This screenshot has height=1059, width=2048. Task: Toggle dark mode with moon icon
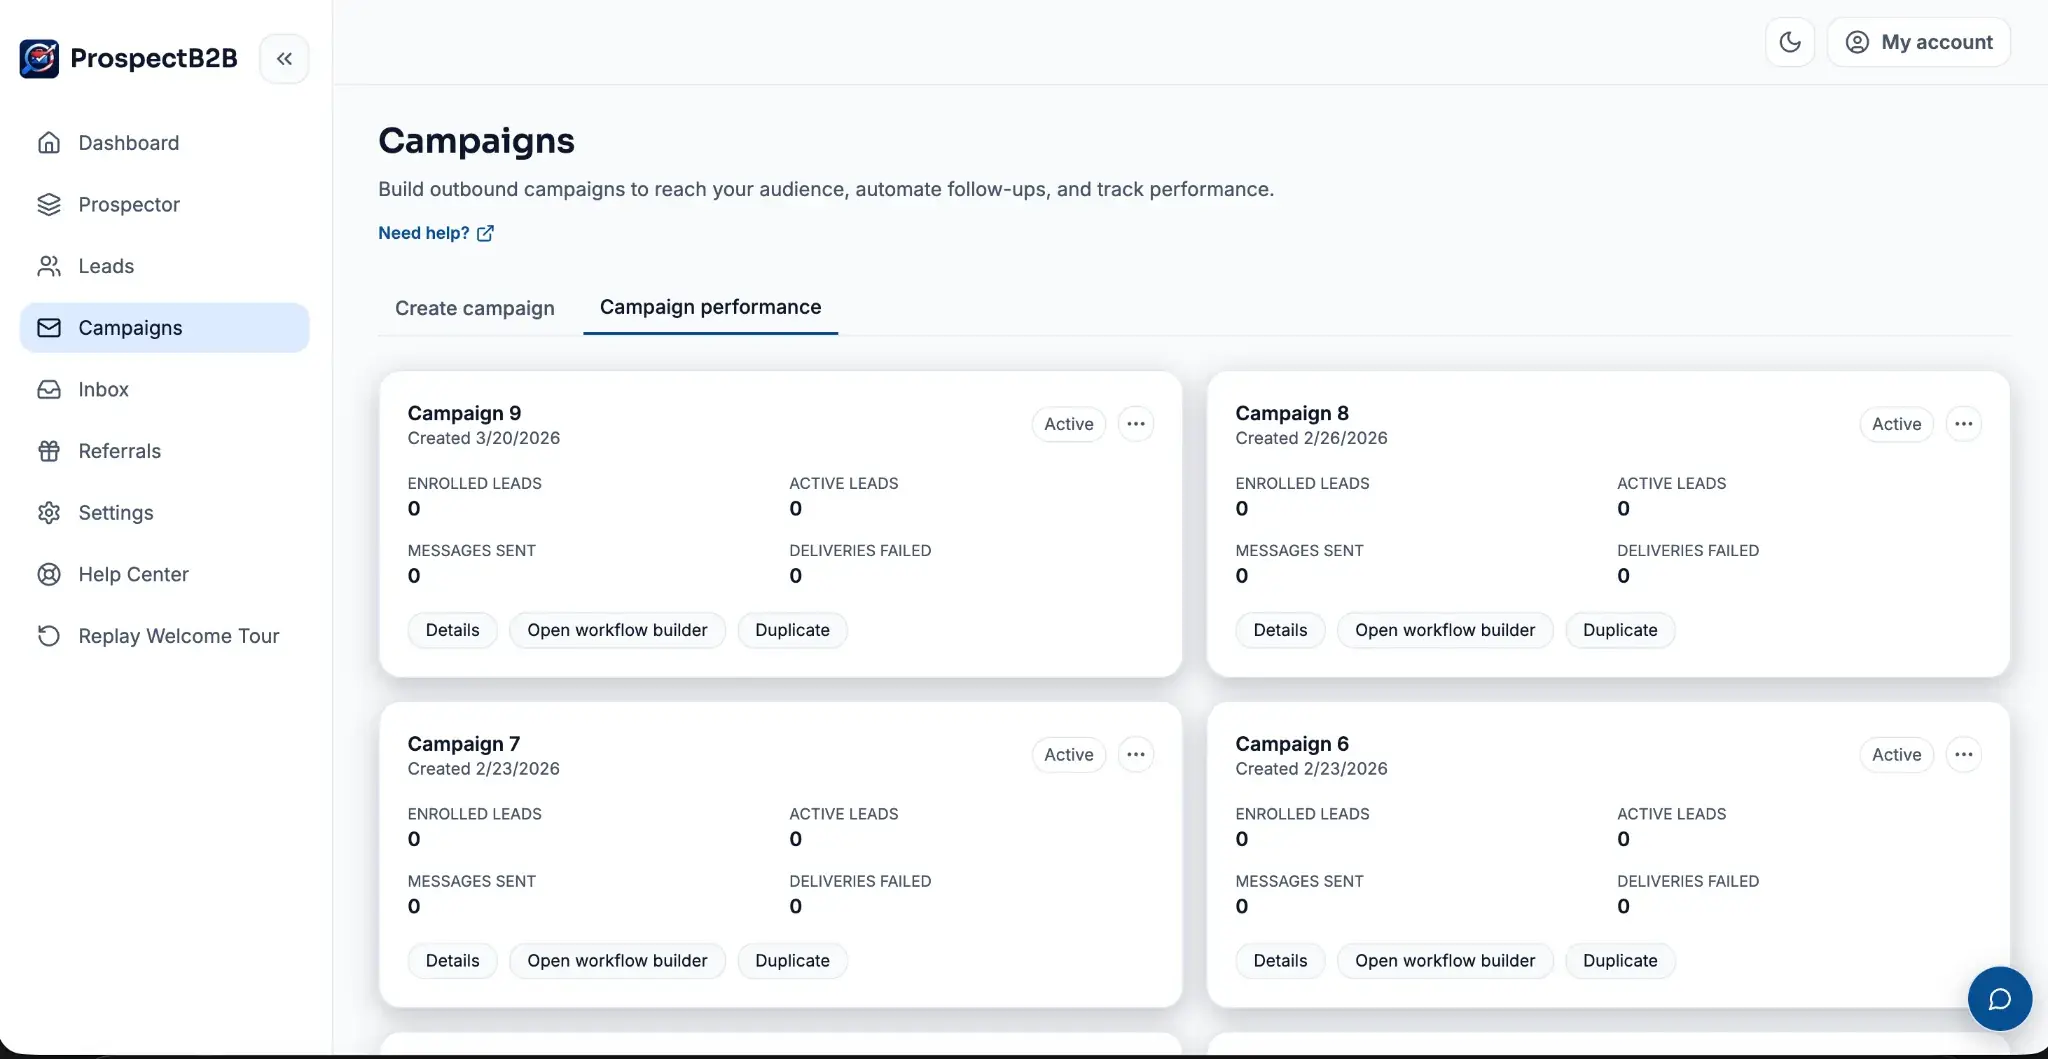[1790, 42]
